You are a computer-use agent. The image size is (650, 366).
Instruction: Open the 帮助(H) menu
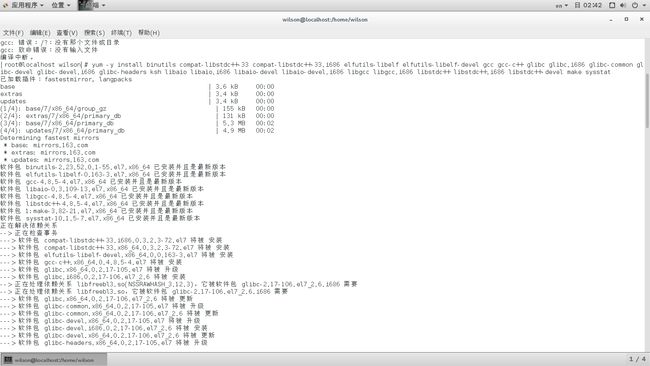149,32
